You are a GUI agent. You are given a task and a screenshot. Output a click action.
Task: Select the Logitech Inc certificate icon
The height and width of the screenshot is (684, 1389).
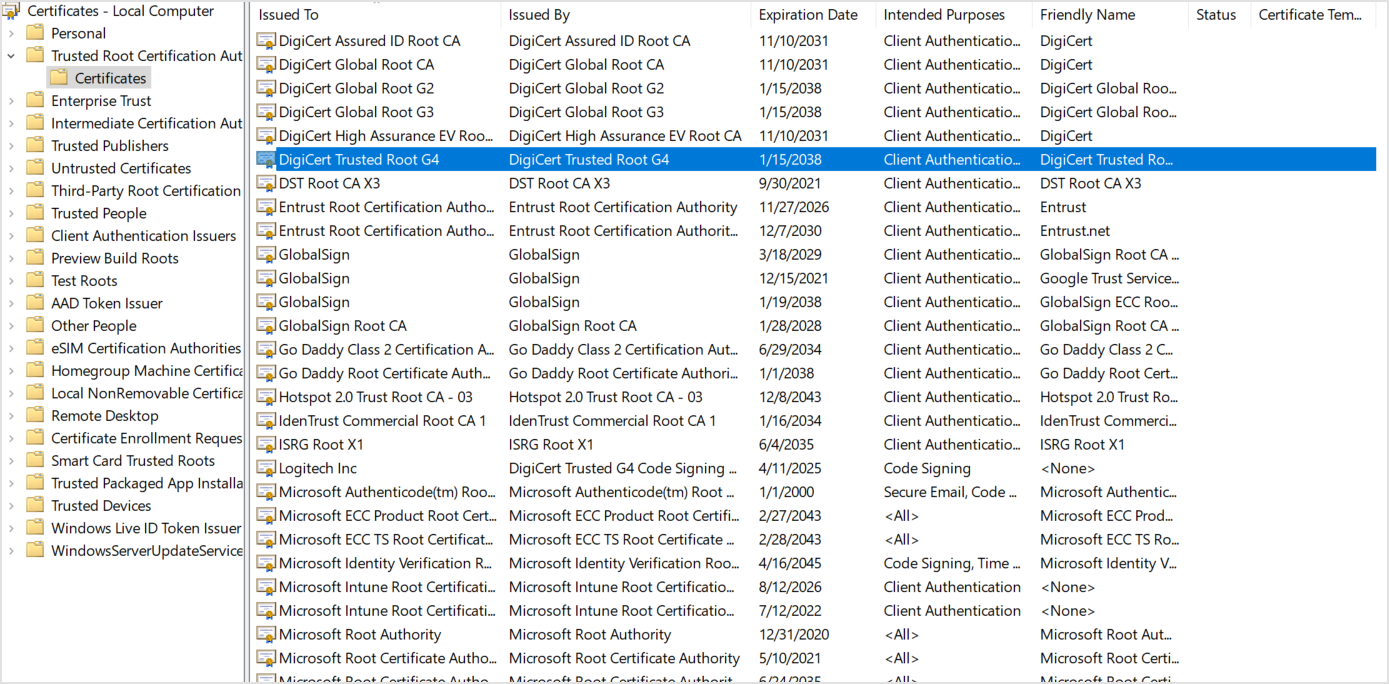coord(266,468)
